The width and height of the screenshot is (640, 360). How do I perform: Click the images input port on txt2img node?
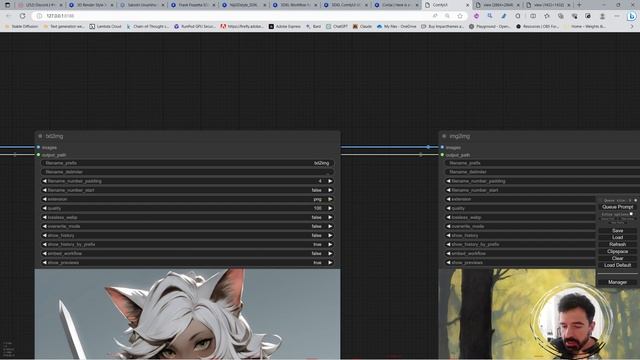tap(38, 147)
